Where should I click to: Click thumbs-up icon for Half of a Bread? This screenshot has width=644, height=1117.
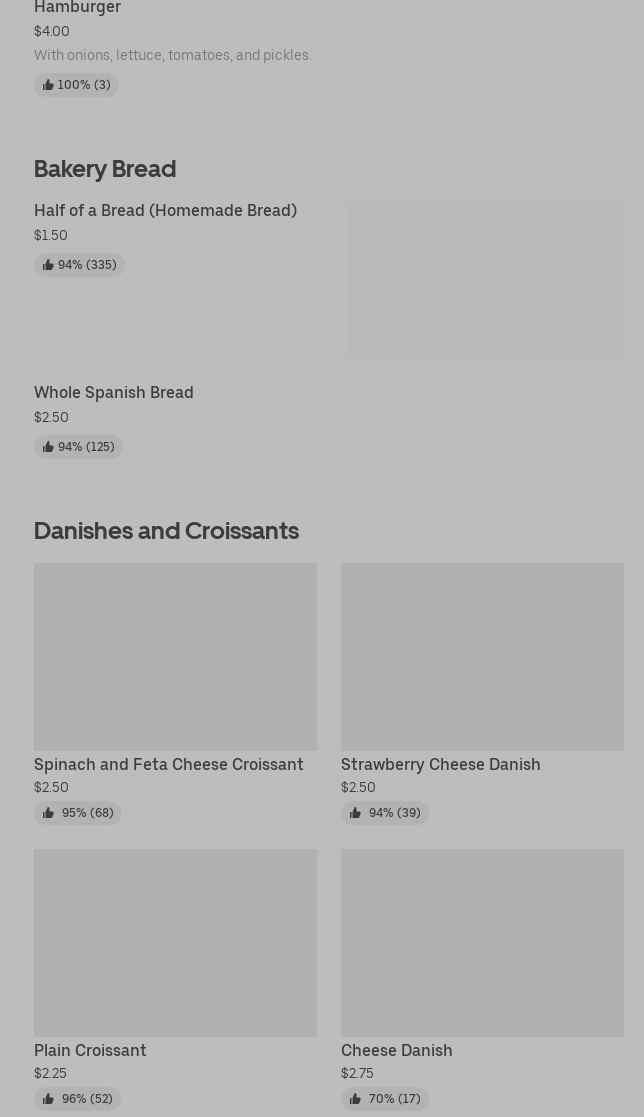click(x=48, y=265)
